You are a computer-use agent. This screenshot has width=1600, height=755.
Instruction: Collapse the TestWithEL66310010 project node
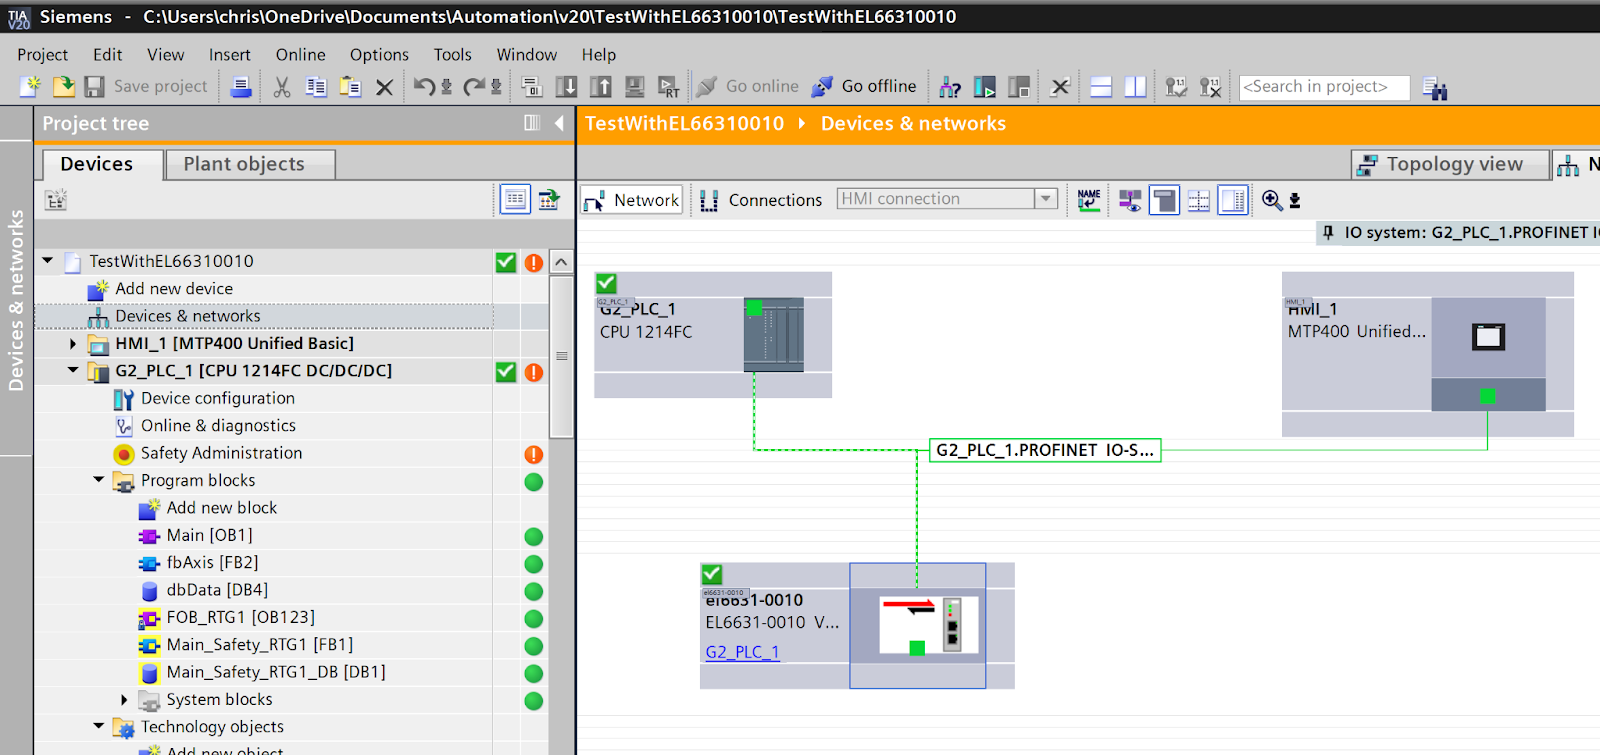point(47,261)
